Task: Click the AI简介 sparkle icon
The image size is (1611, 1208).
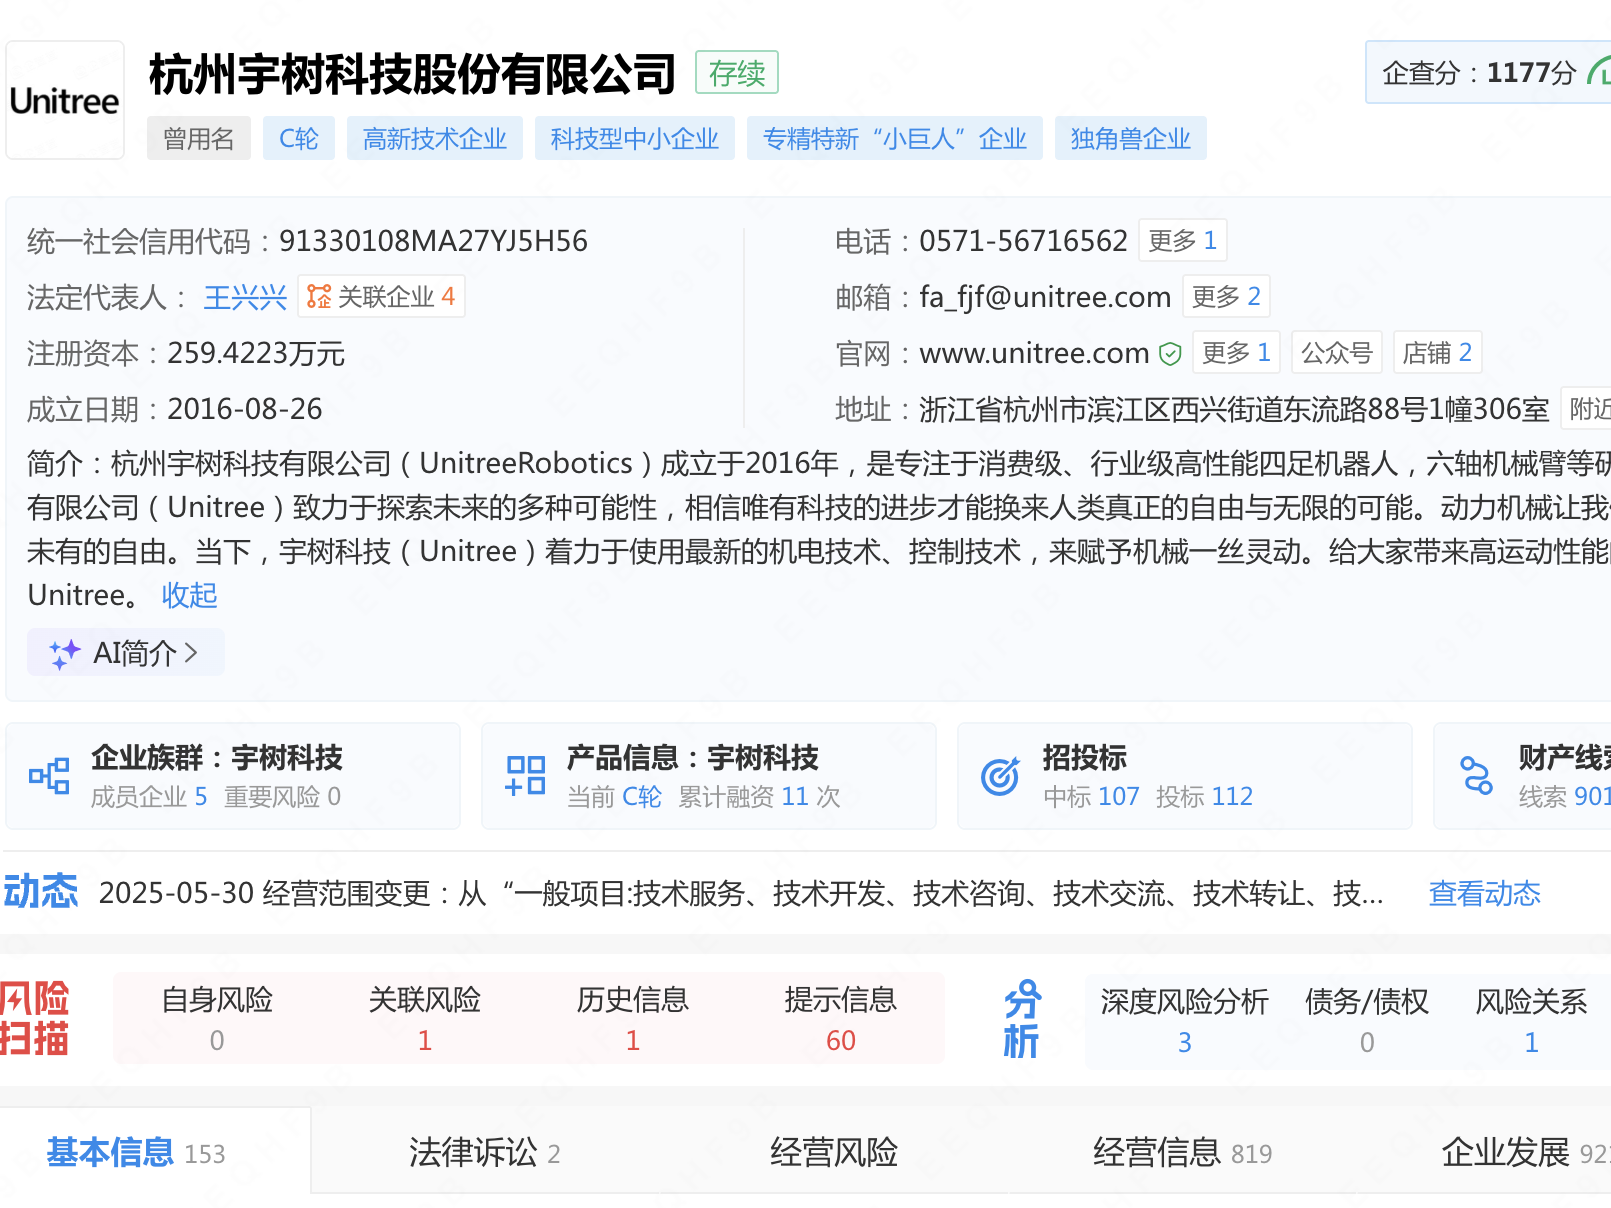Action: pos(65,653)
